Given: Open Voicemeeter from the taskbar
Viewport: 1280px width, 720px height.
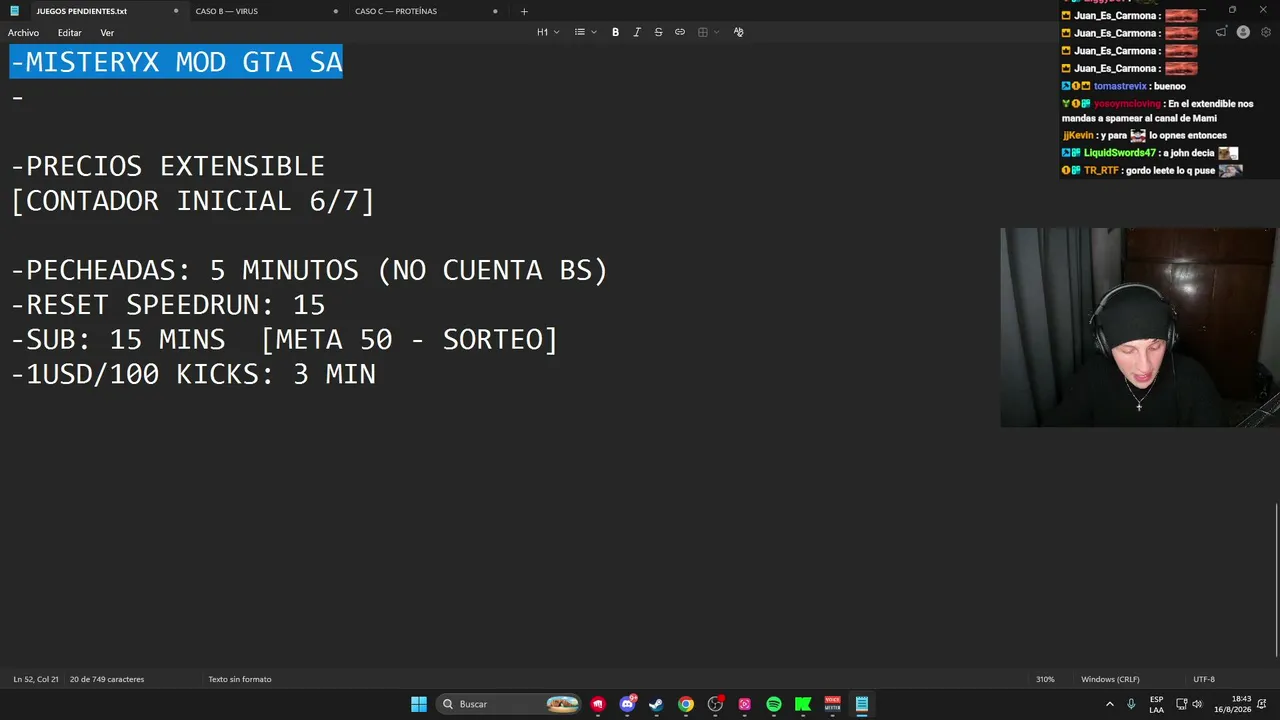Looking at the screenshot, I should point(832,704).
